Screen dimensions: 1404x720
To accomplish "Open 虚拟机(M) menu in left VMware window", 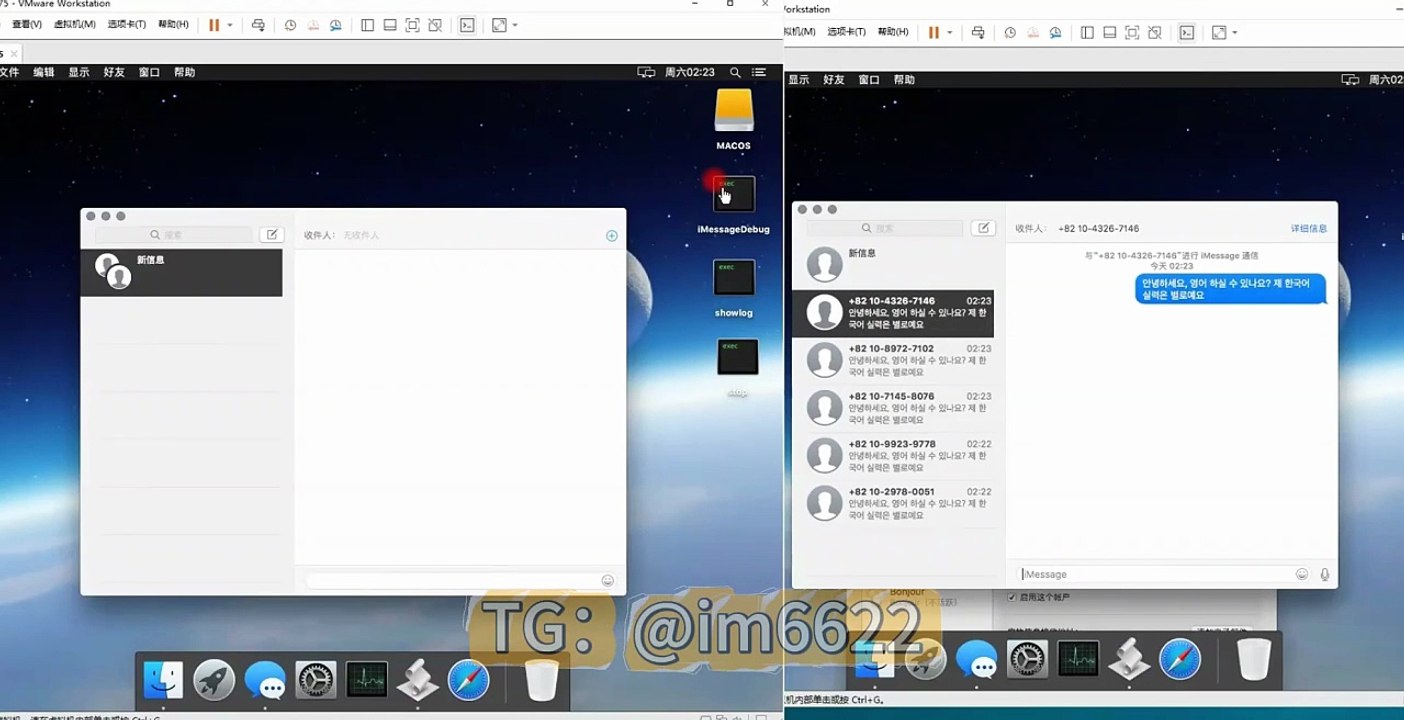I will click(x=73, y=24).
